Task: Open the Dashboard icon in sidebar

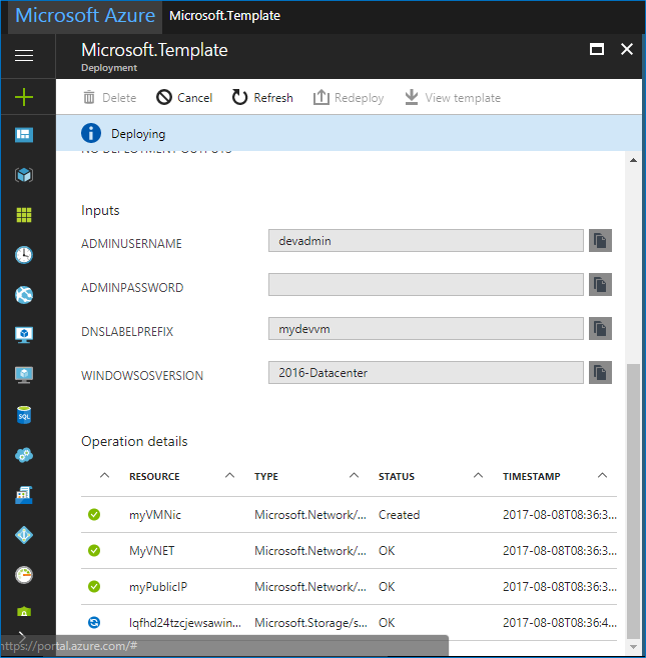Action: pos(24,135)
